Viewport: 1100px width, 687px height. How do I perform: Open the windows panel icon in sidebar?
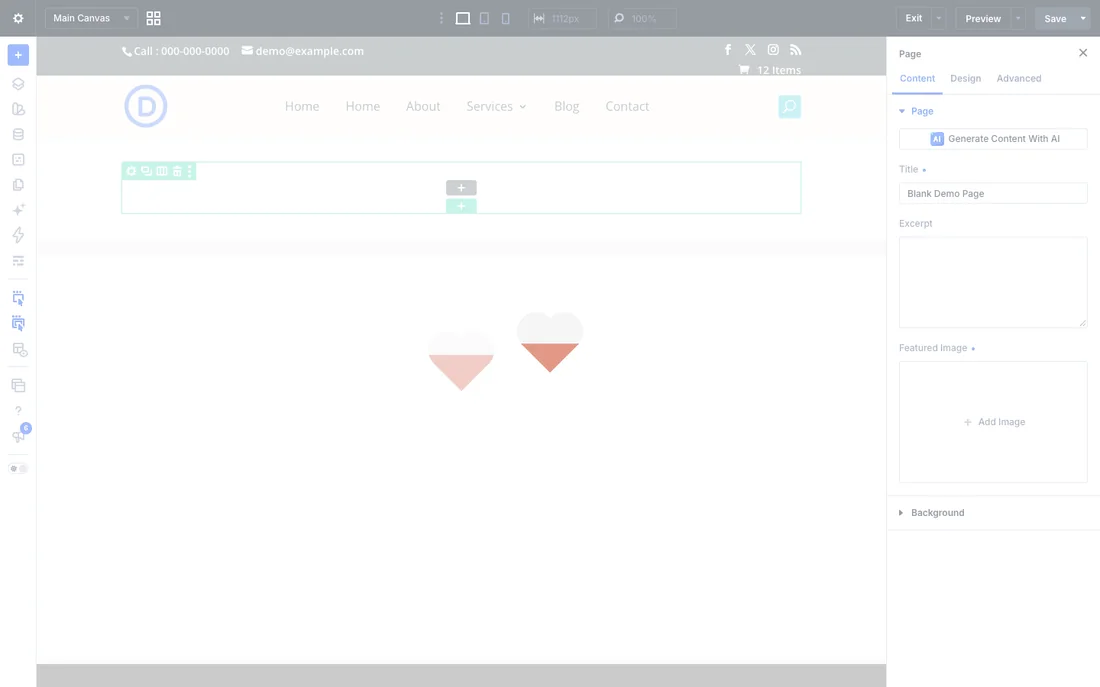[x=18, y=385]
